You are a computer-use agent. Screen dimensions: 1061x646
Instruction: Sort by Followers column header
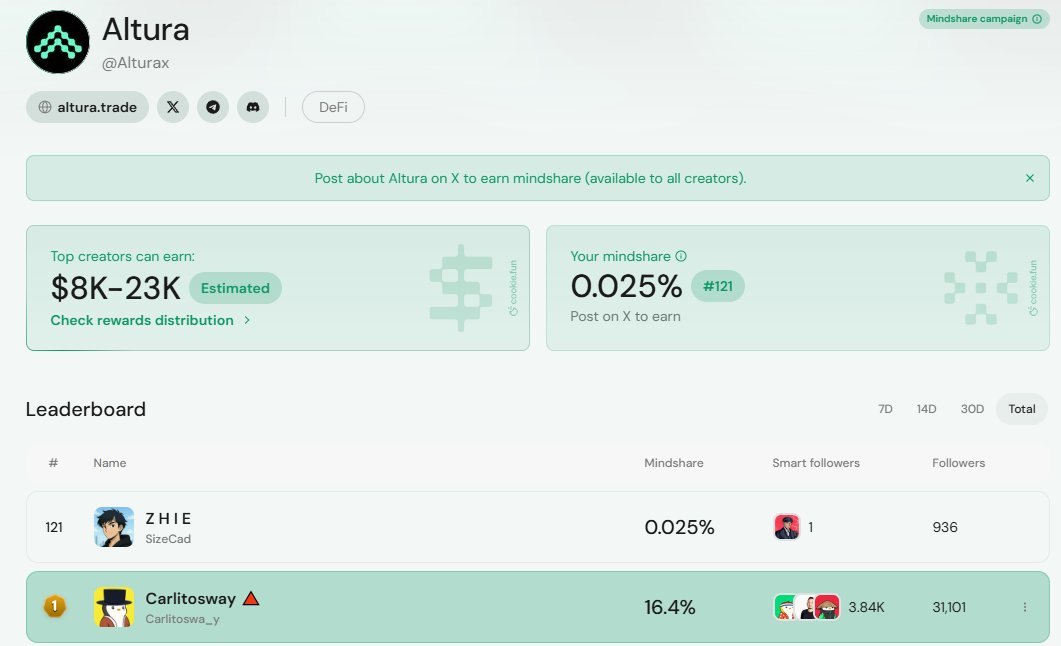(x=958, y=463)
